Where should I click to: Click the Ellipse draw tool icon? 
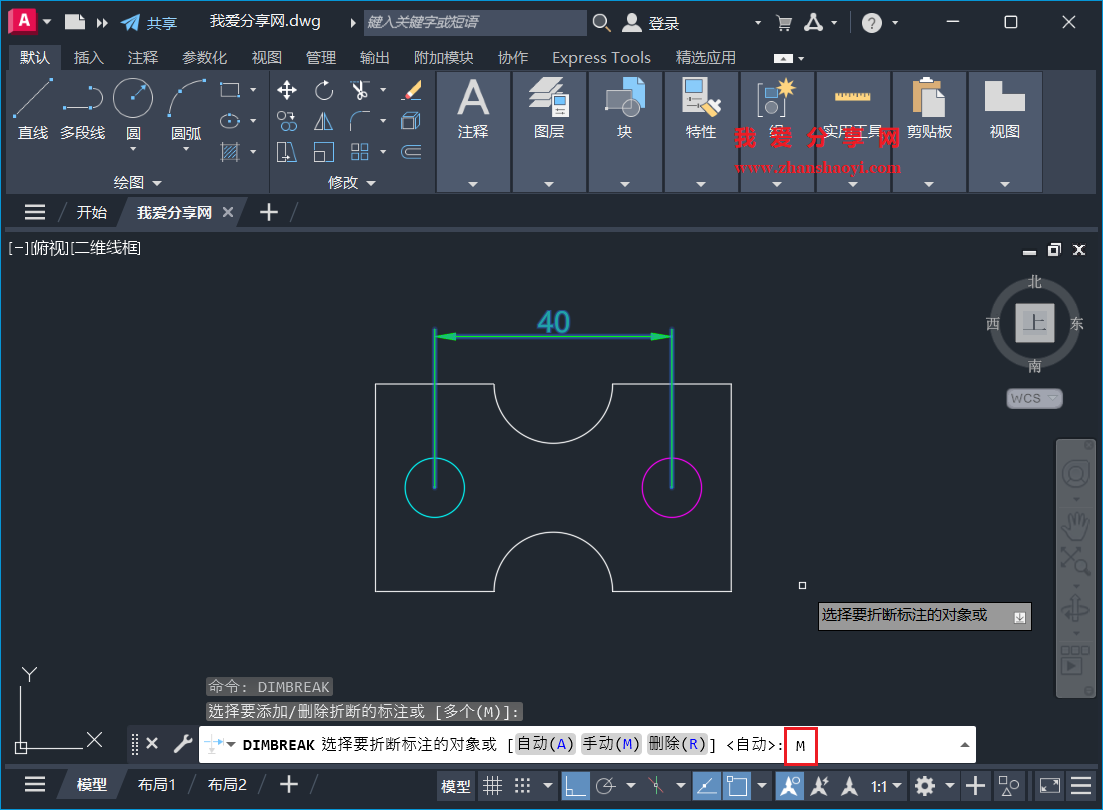(229, 121)
